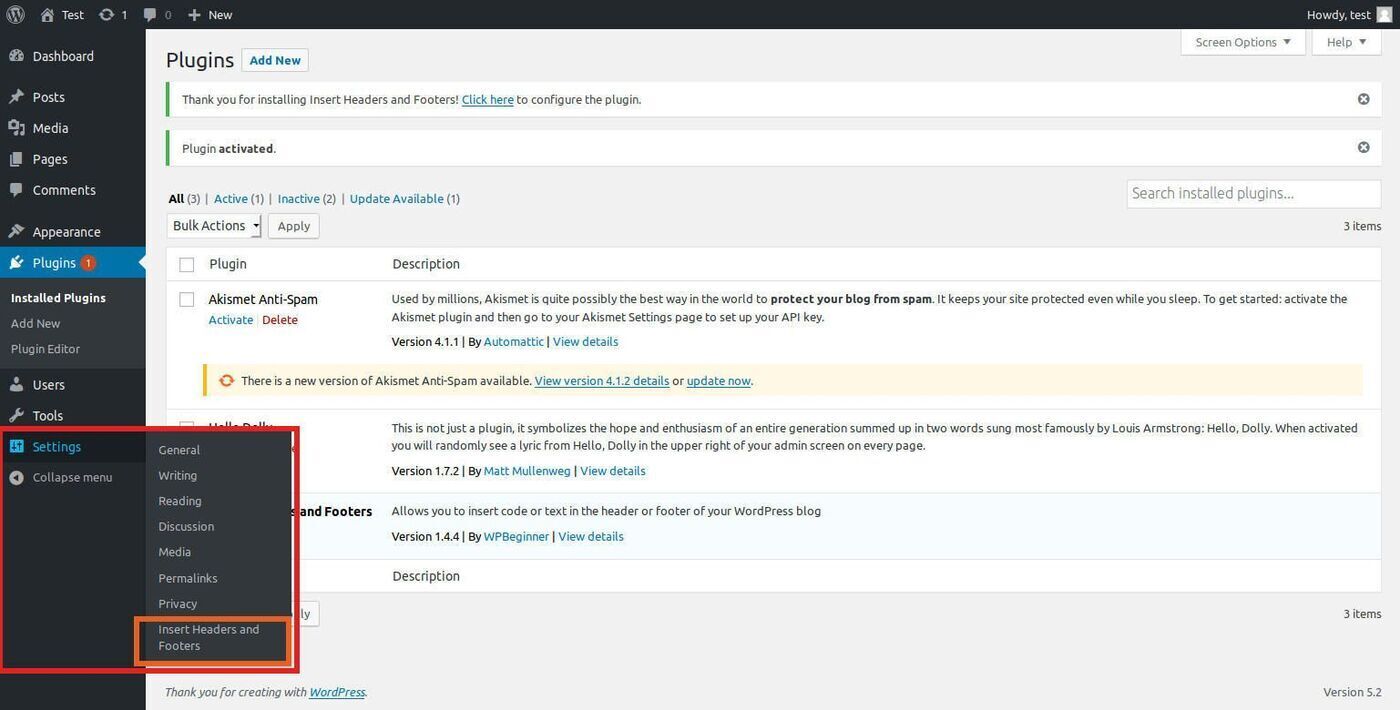1400x710 pixels.
Task: Open Insert Headers and Footers settings submenu
Action: coord(208,637)
